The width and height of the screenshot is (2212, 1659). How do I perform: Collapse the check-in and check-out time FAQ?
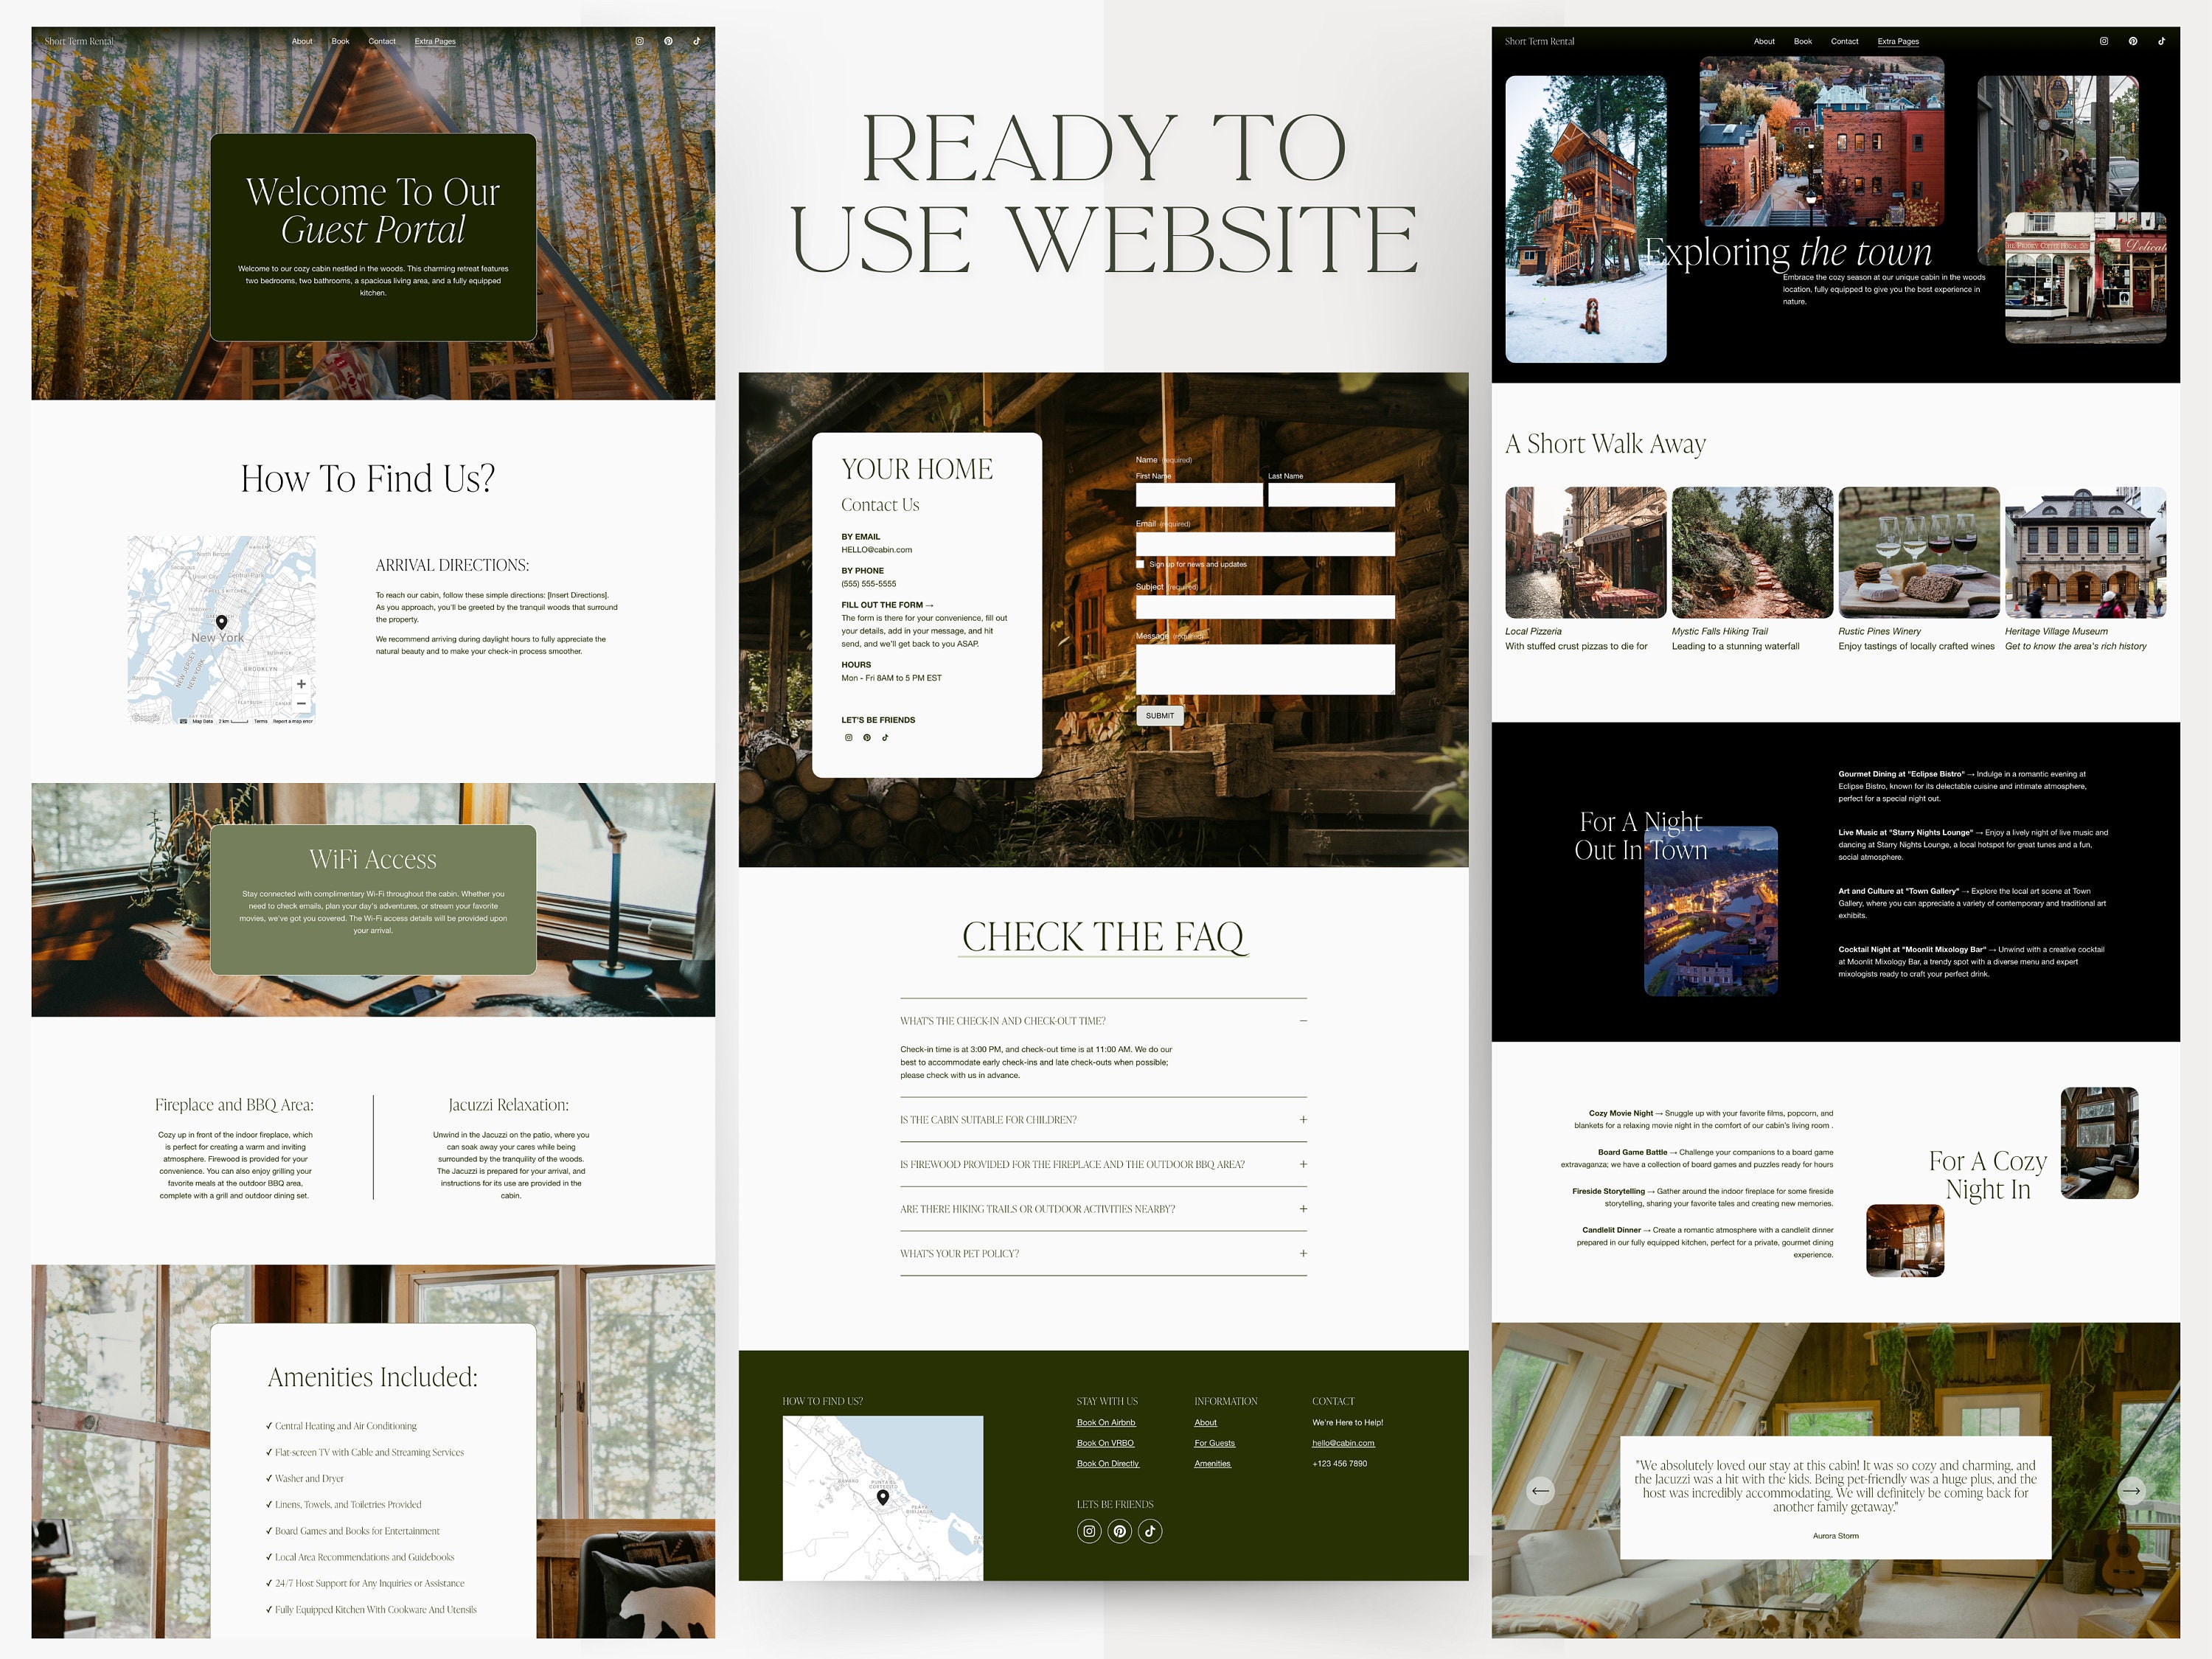tap(1303, 1020)
